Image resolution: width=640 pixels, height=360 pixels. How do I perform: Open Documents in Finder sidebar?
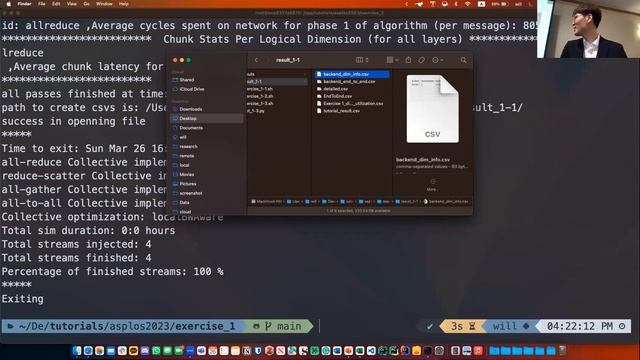tap(191, 128)
